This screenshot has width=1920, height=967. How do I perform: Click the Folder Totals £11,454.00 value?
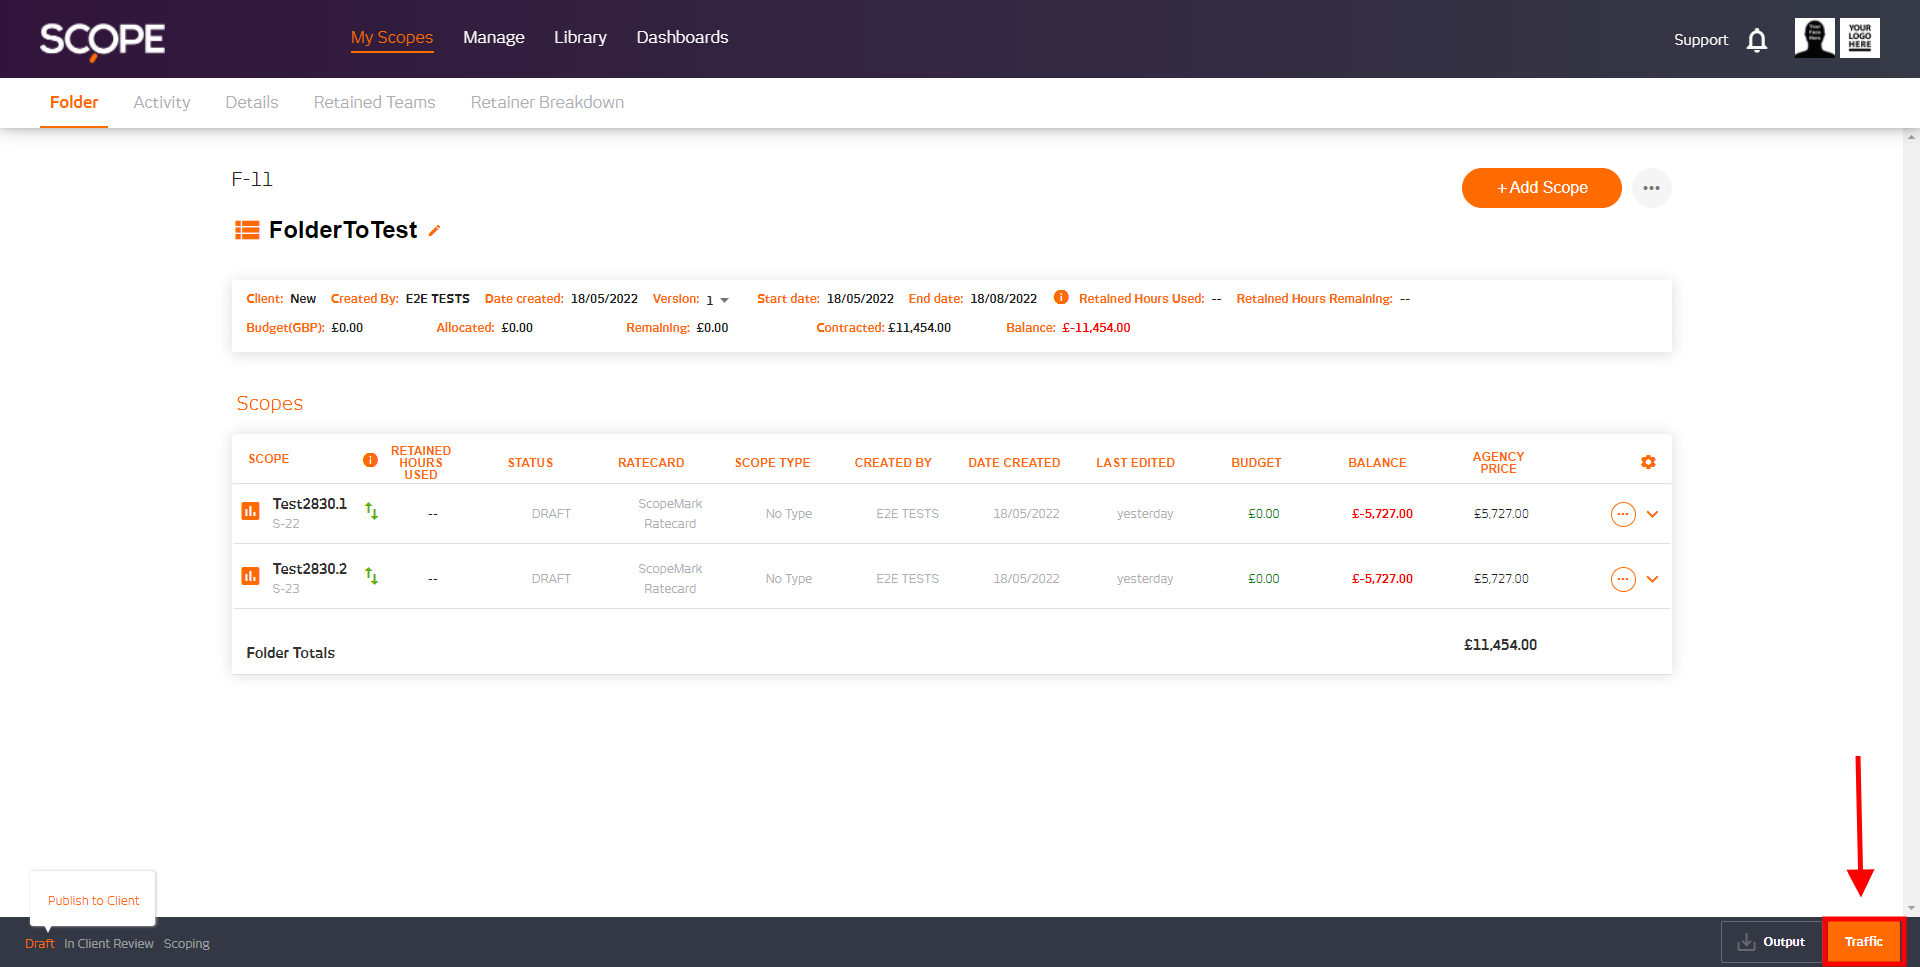point(1501,645)
